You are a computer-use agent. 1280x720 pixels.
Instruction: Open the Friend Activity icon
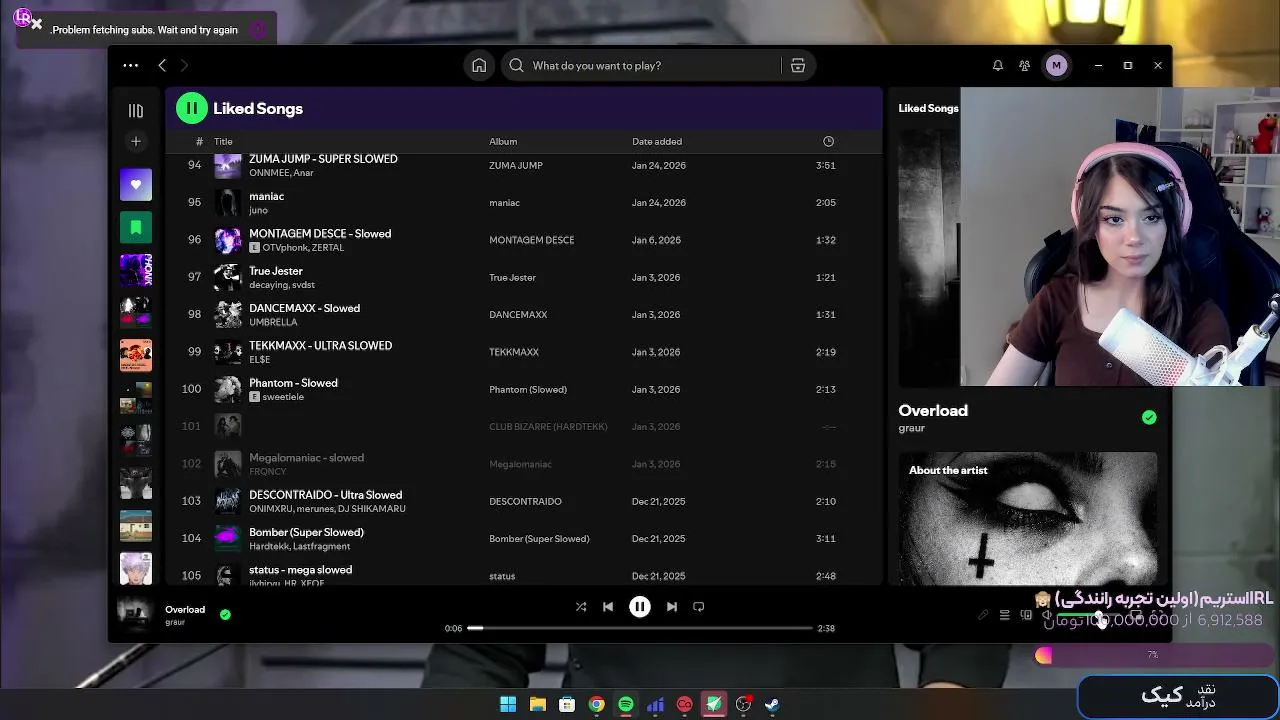click(1024, 65)
